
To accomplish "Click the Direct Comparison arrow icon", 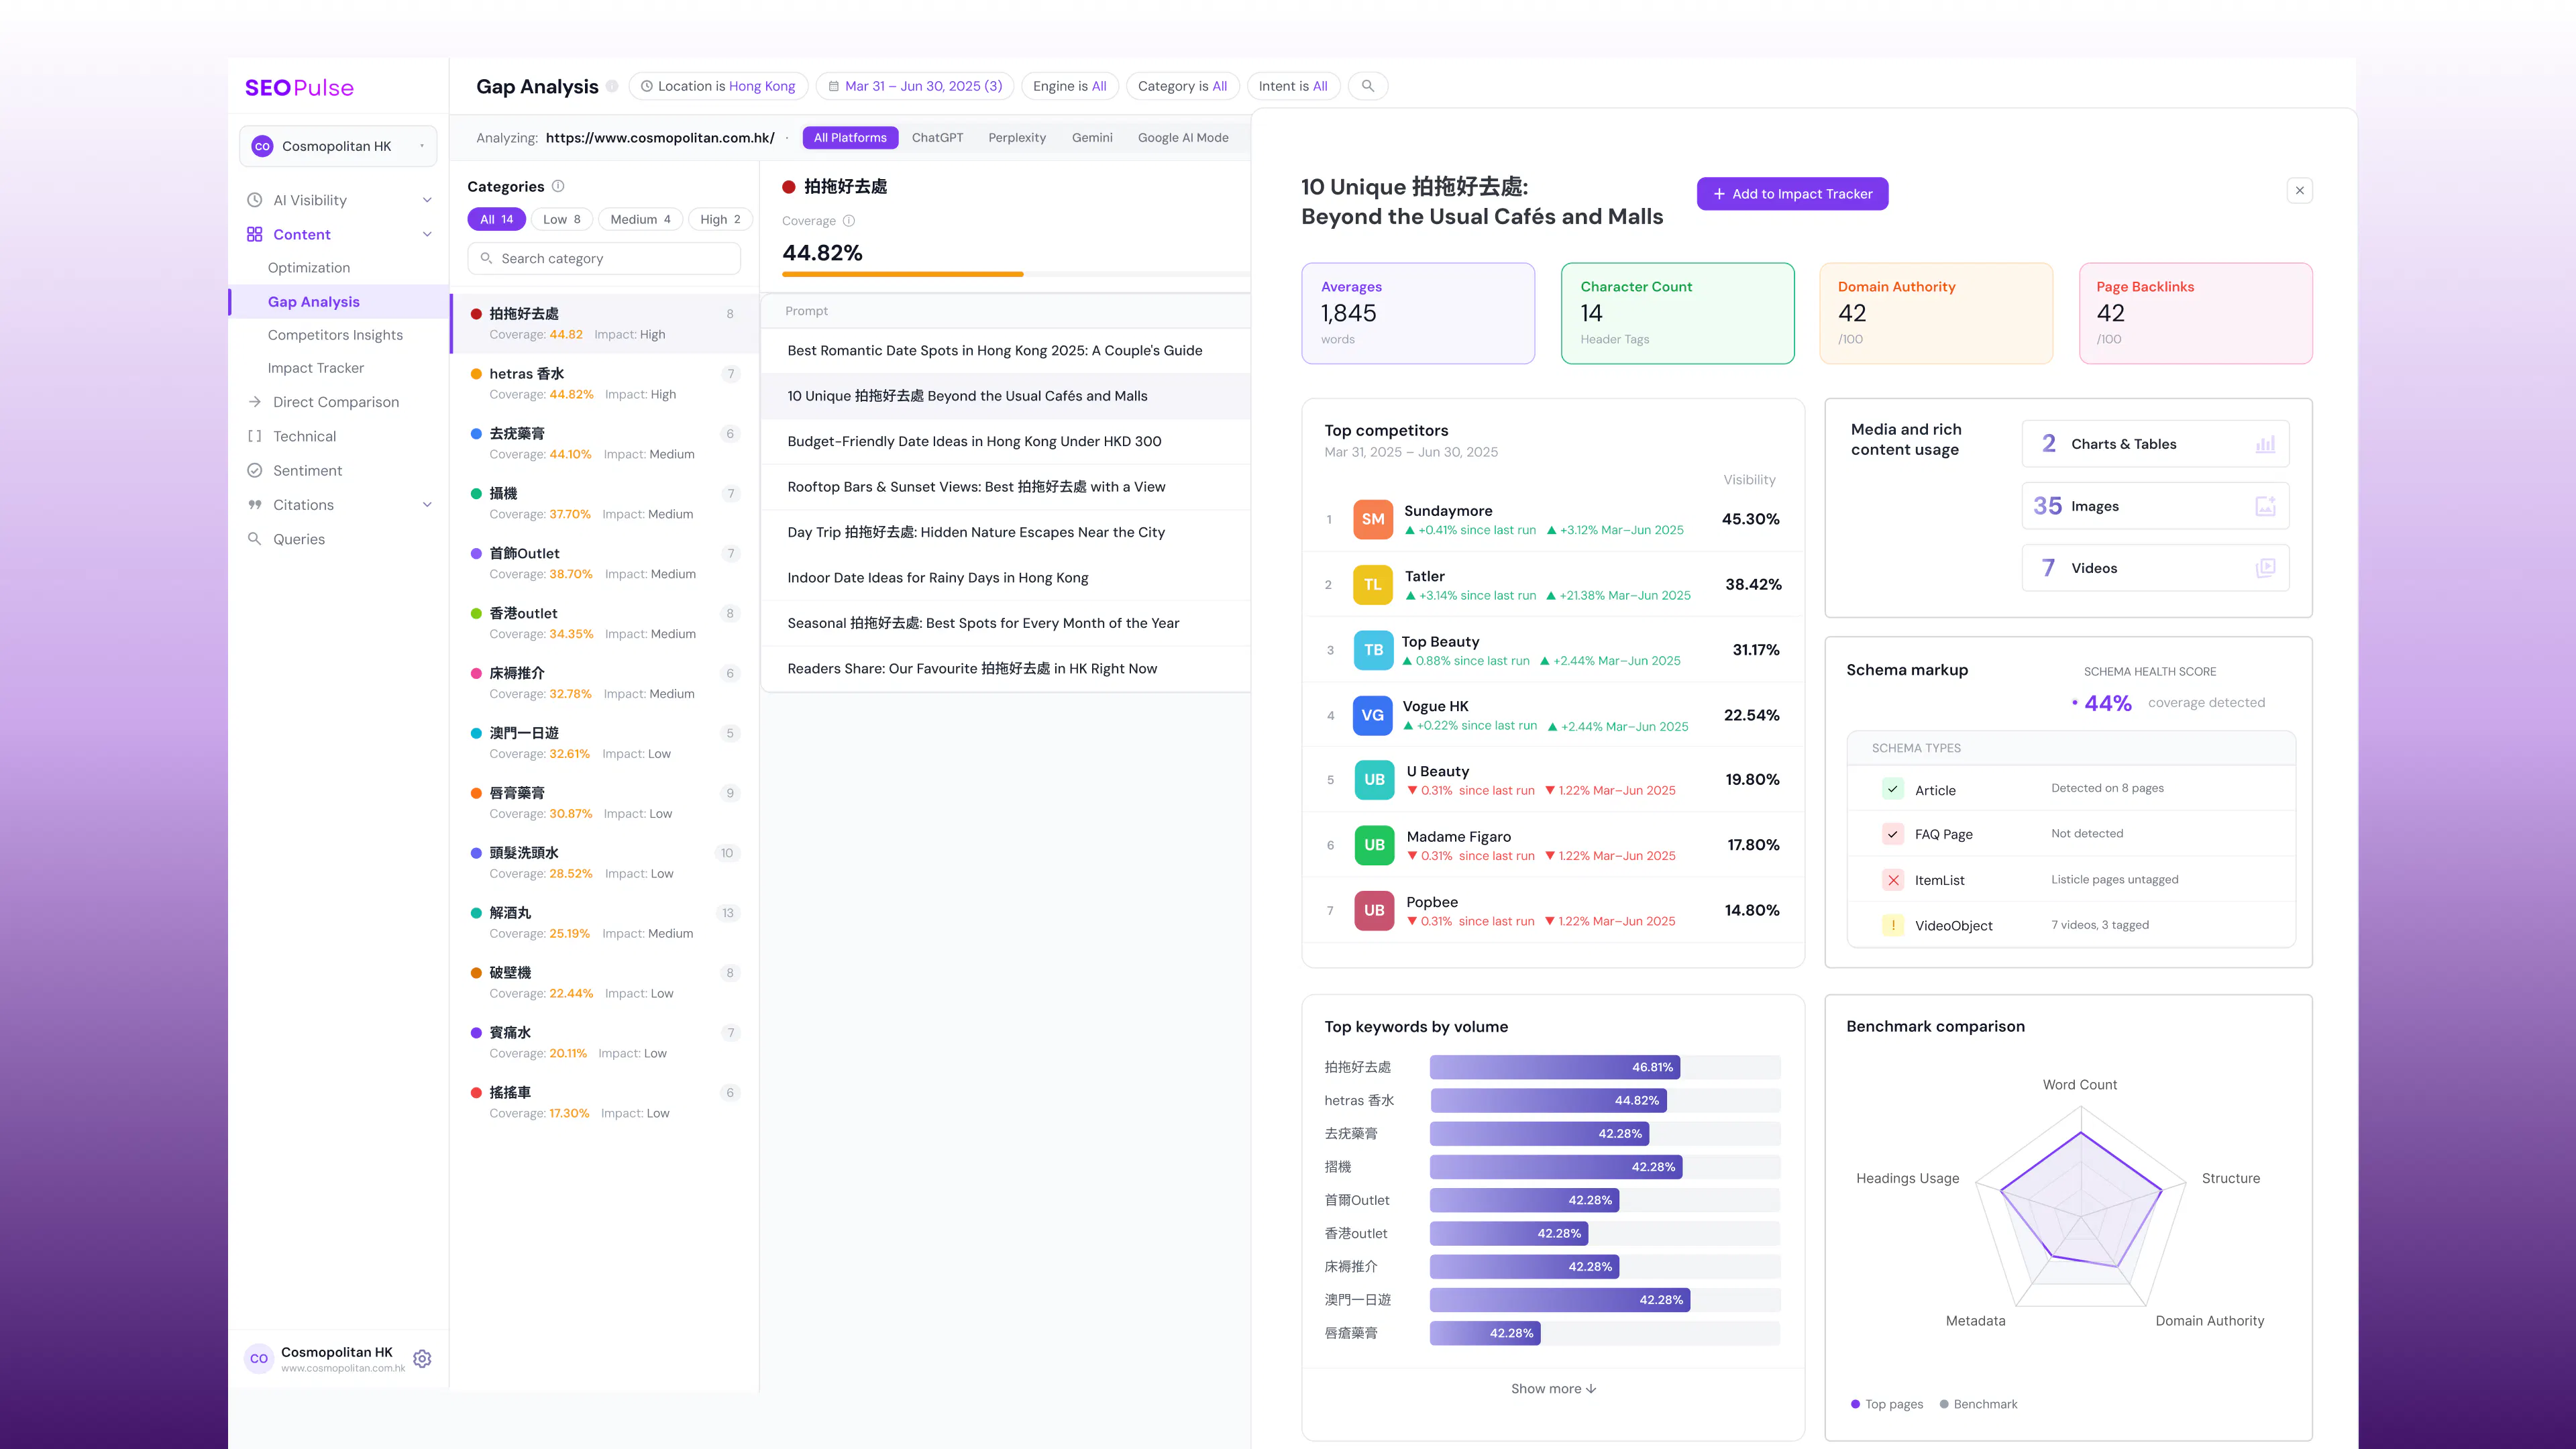I will (255, 402).
